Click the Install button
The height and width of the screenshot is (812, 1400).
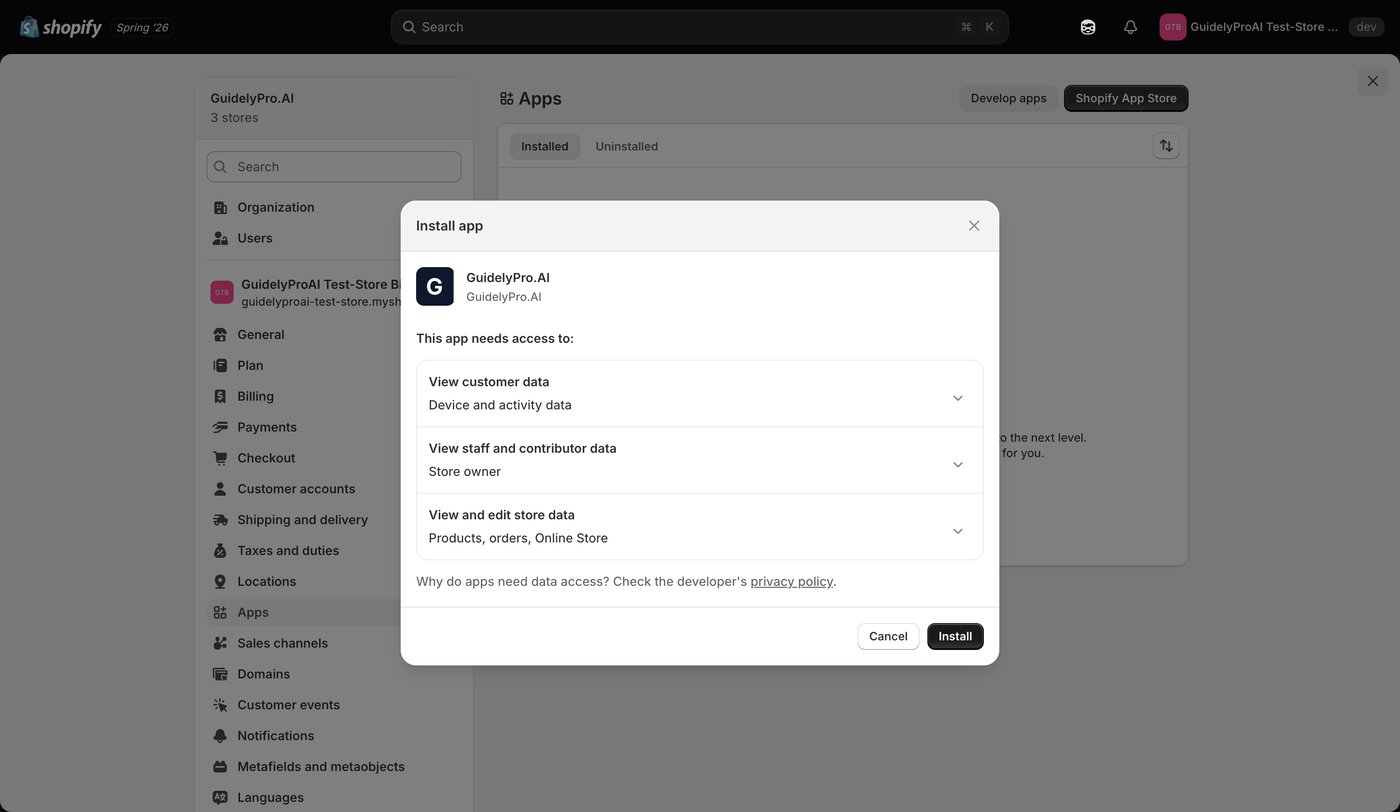[955, 637]
